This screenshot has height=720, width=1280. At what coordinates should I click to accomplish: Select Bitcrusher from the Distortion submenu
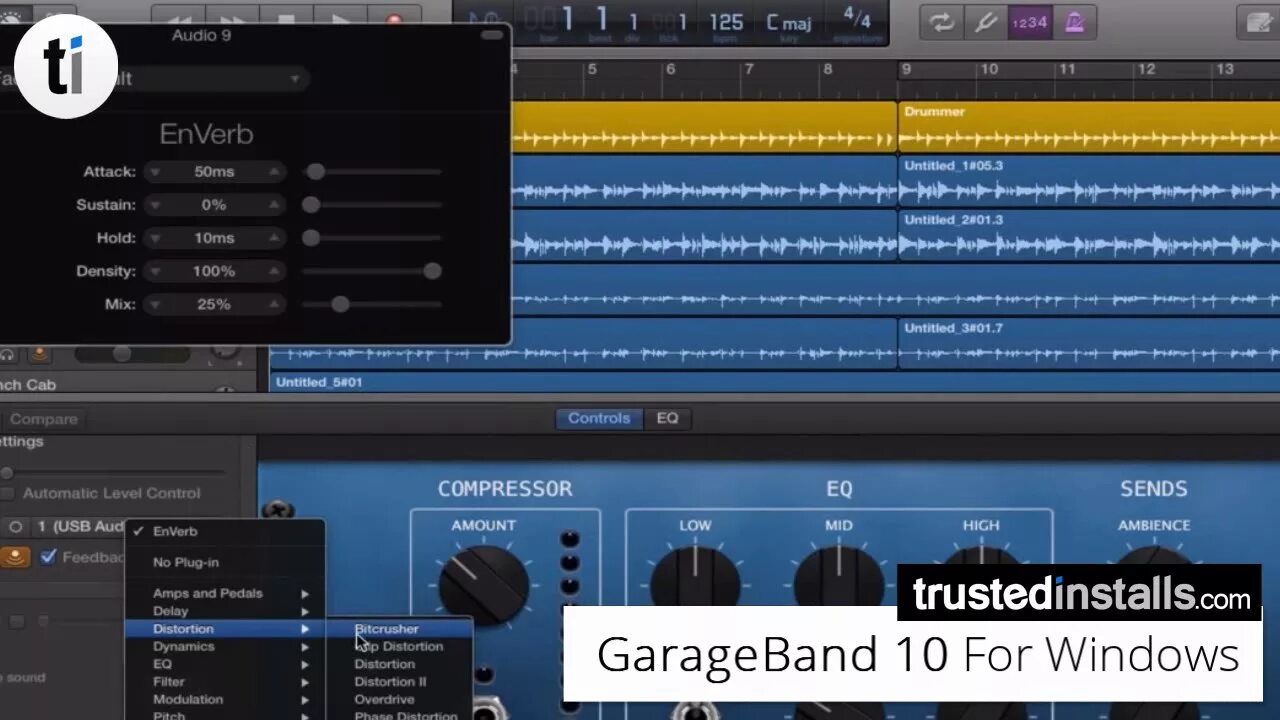tap(399, 629)
